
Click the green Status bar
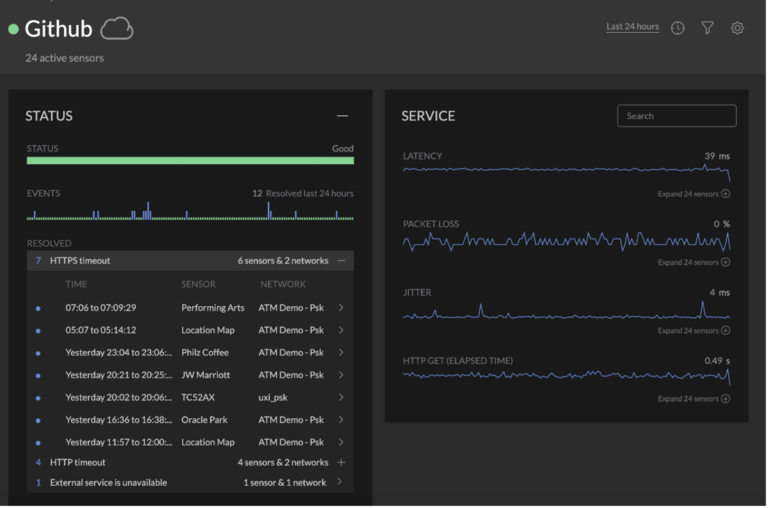coord(190,160)
